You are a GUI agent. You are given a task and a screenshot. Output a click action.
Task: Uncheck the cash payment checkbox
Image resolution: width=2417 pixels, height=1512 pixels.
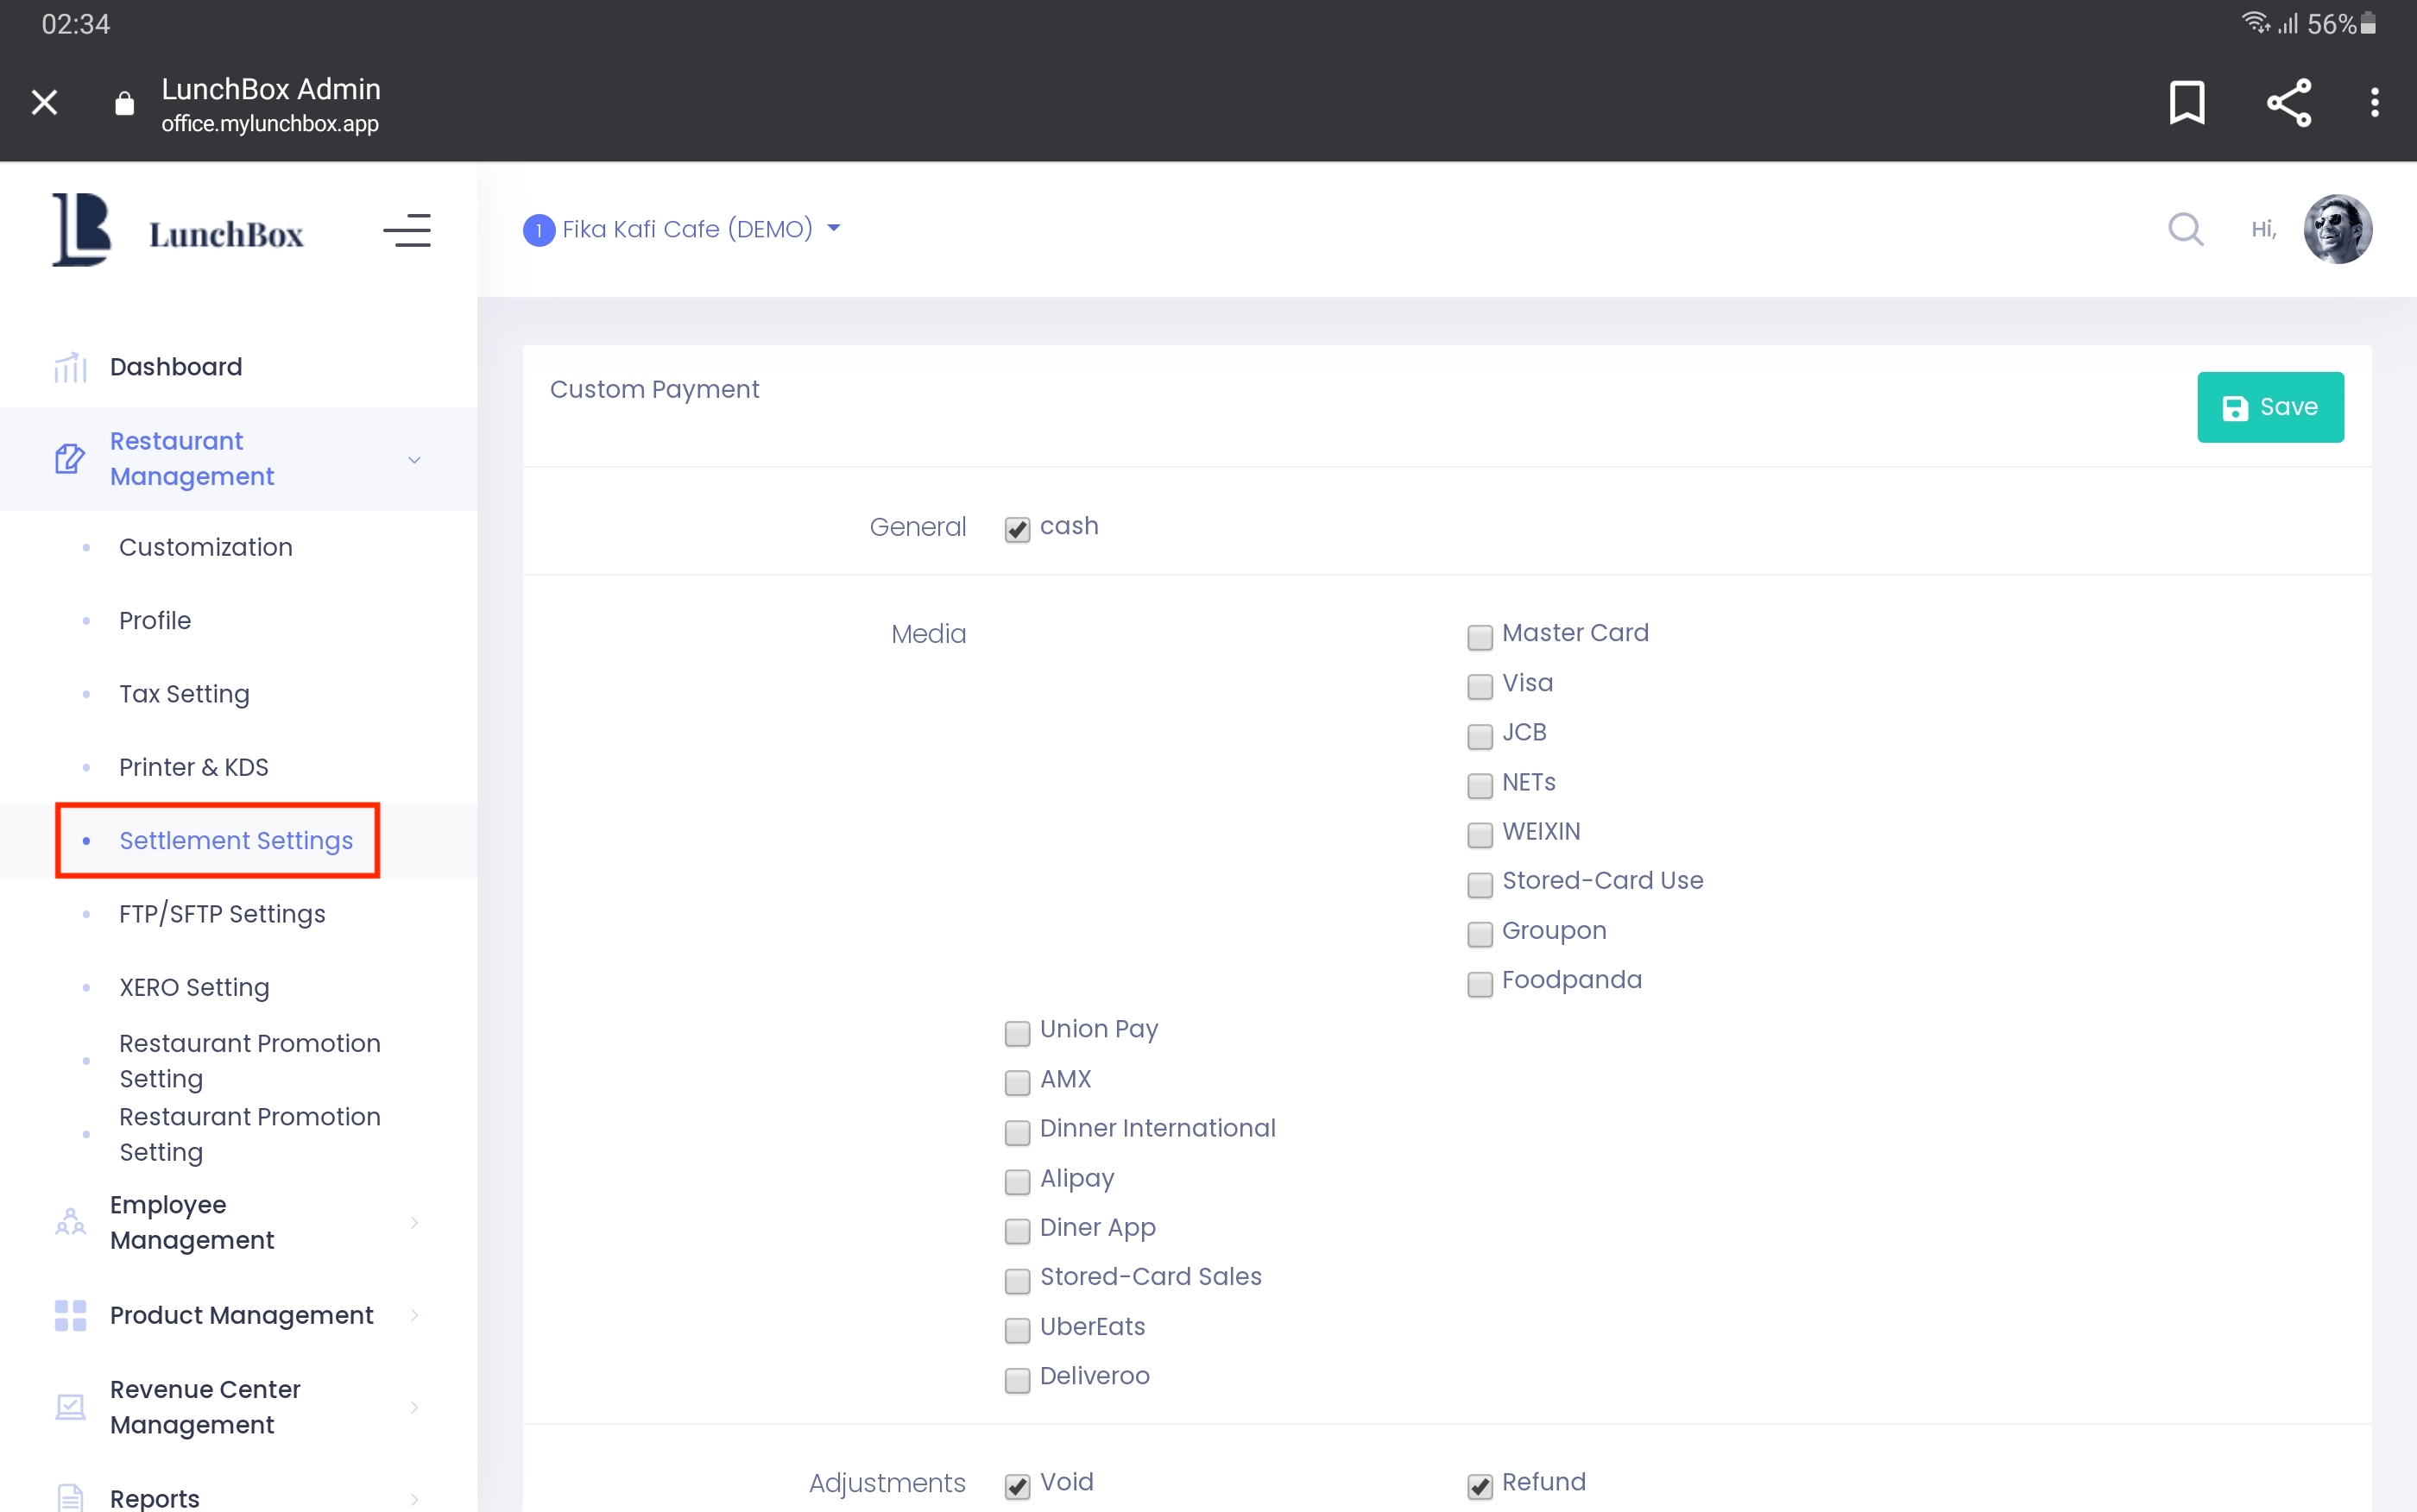1017,529
